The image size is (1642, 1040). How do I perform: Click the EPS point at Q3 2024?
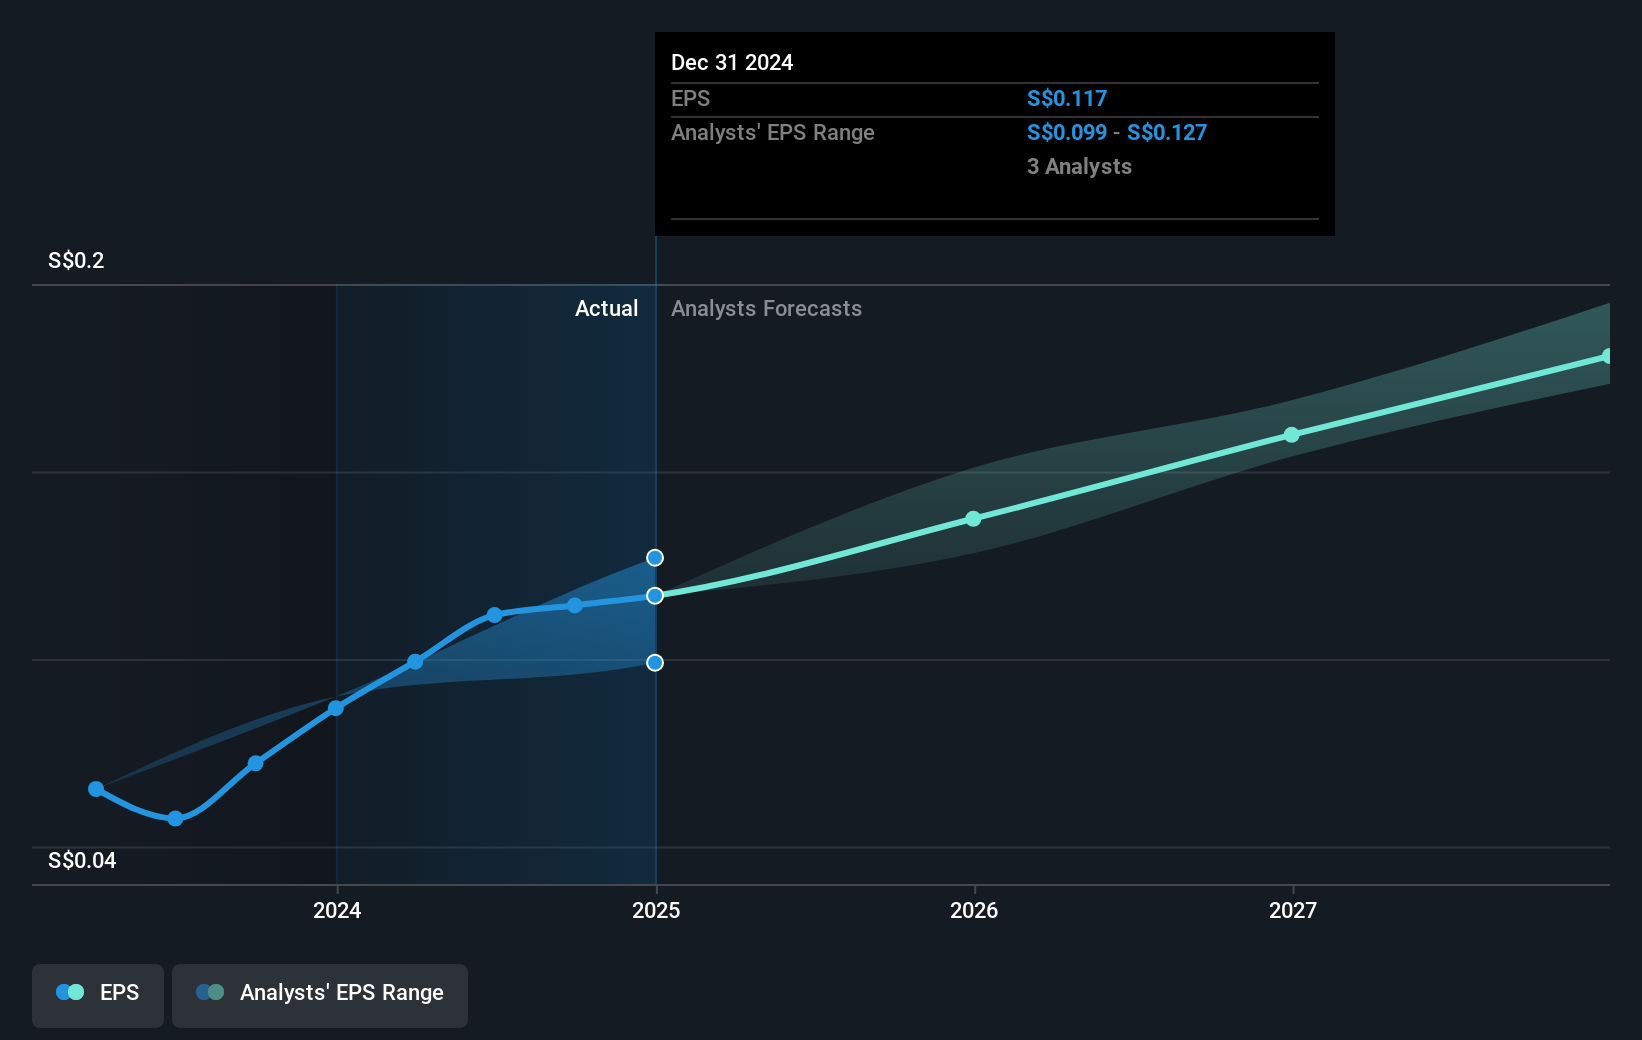pyautogui.click(x=575, y=606)
